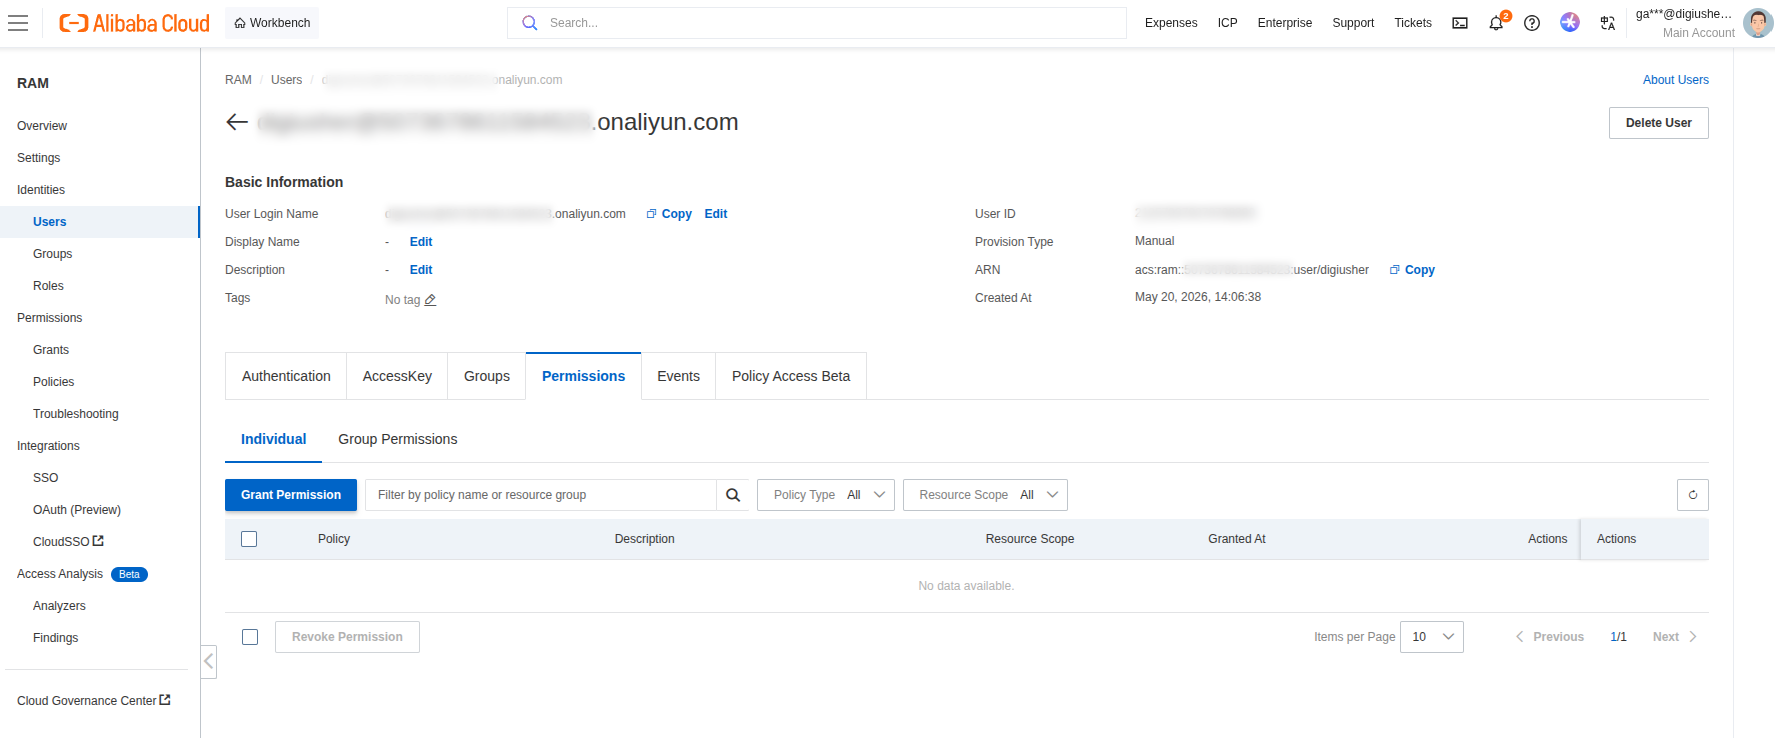Open the notifications bell
This screenshot has height=738, width=1775.
click(x=1496, y=23)
